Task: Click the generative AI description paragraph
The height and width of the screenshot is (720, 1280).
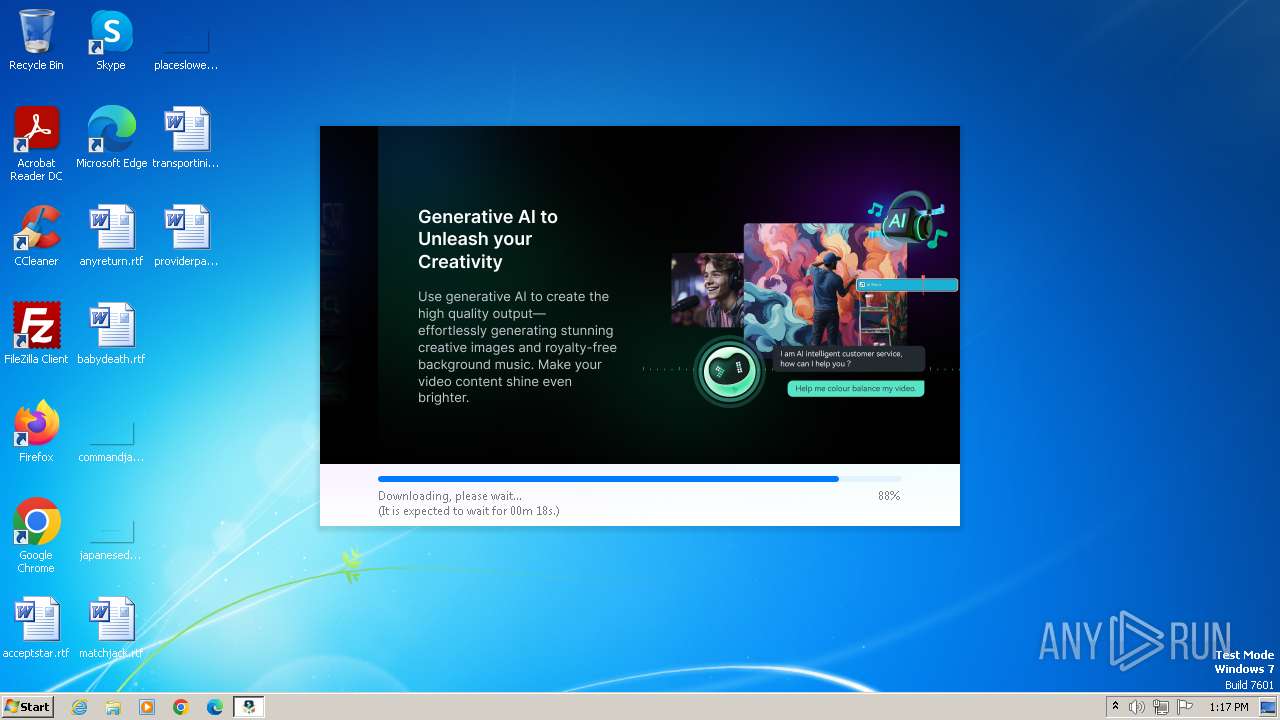Action: pyautogui.click(x=517, y=347)
